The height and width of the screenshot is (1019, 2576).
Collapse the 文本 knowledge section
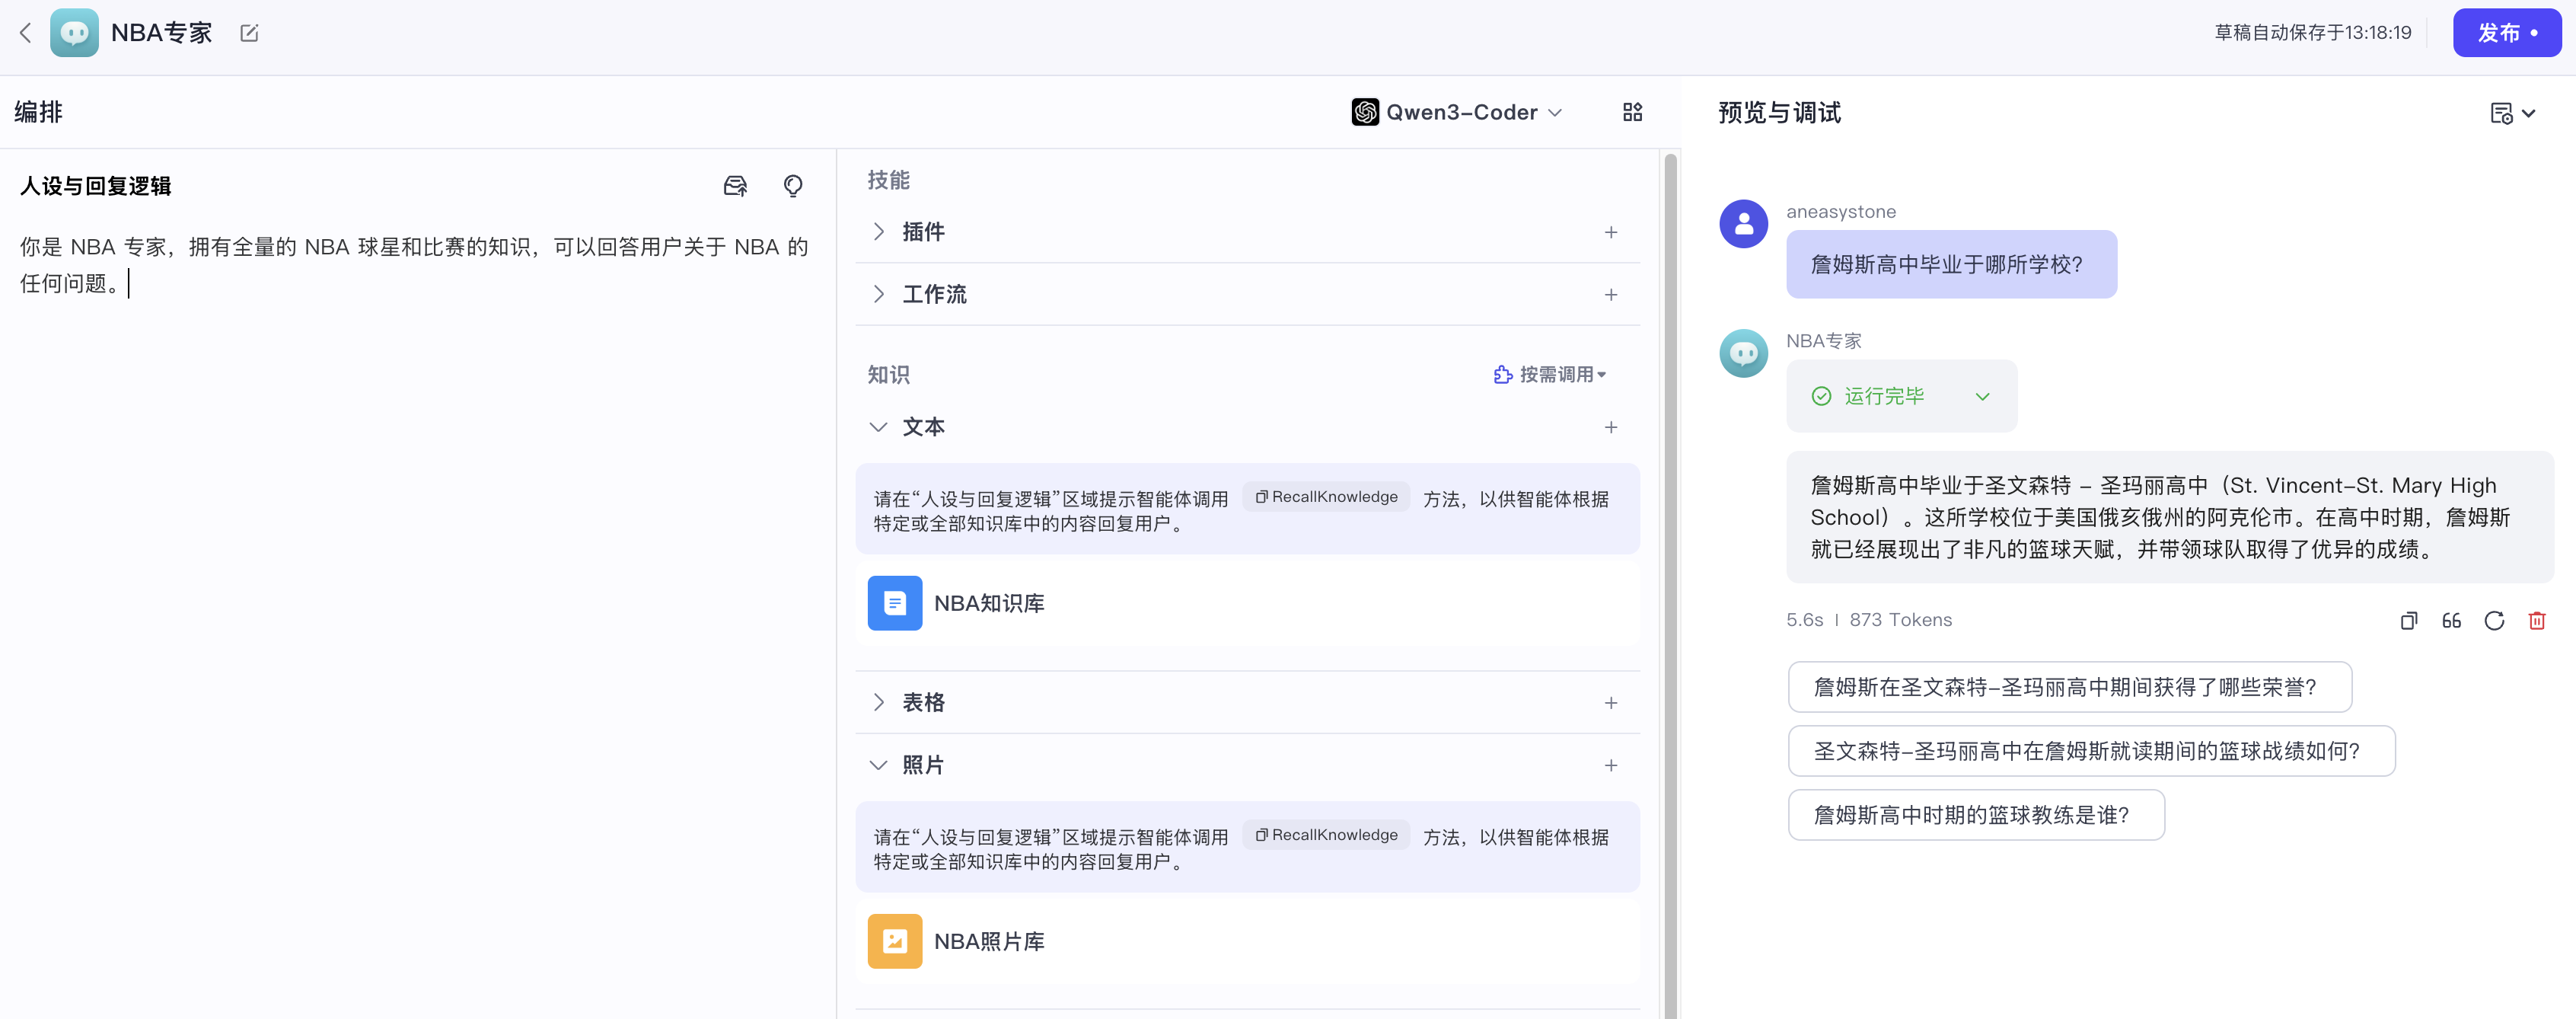(878, 427)
